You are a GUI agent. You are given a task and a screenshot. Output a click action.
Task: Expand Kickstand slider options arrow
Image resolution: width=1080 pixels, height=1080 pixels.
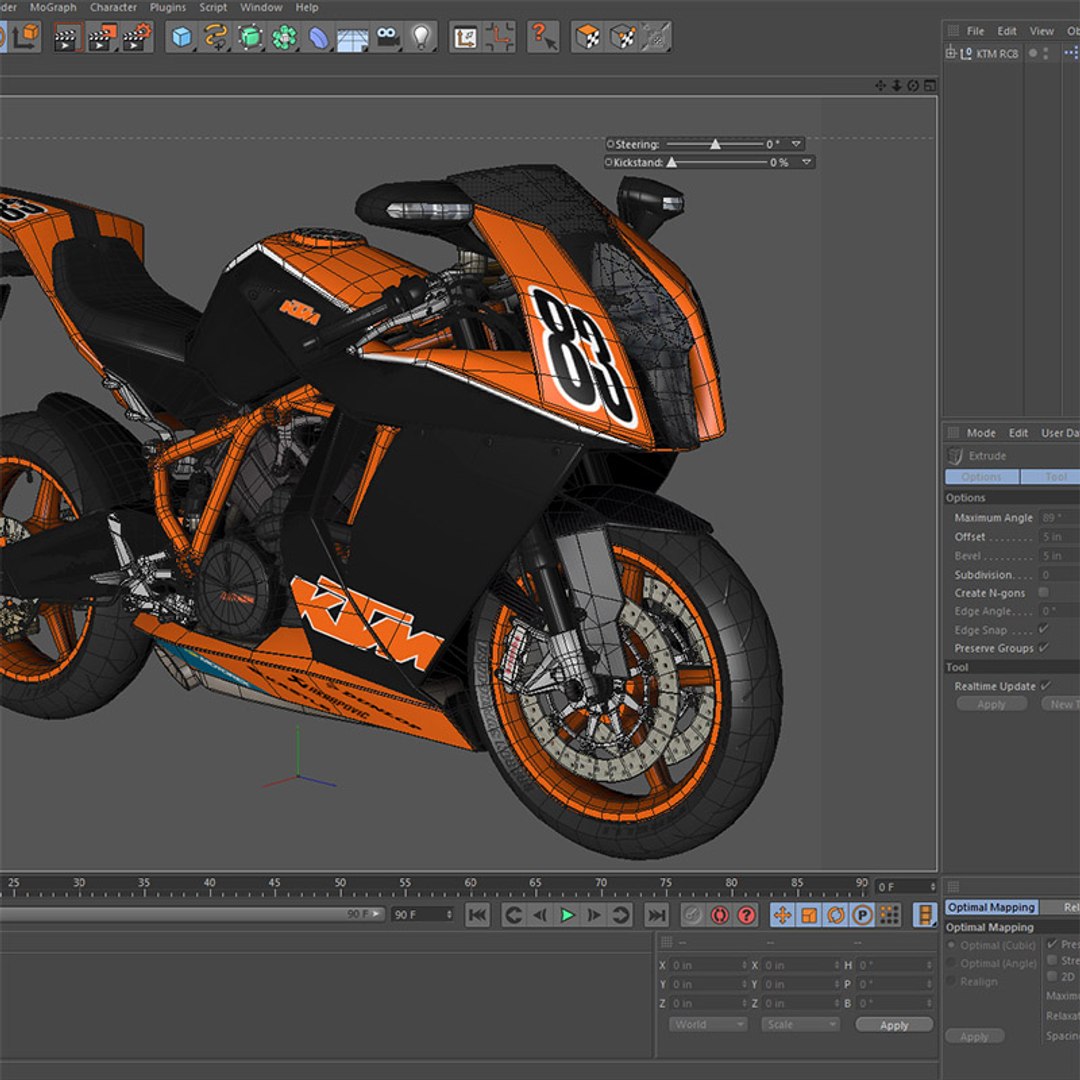[x=806, y=162]
